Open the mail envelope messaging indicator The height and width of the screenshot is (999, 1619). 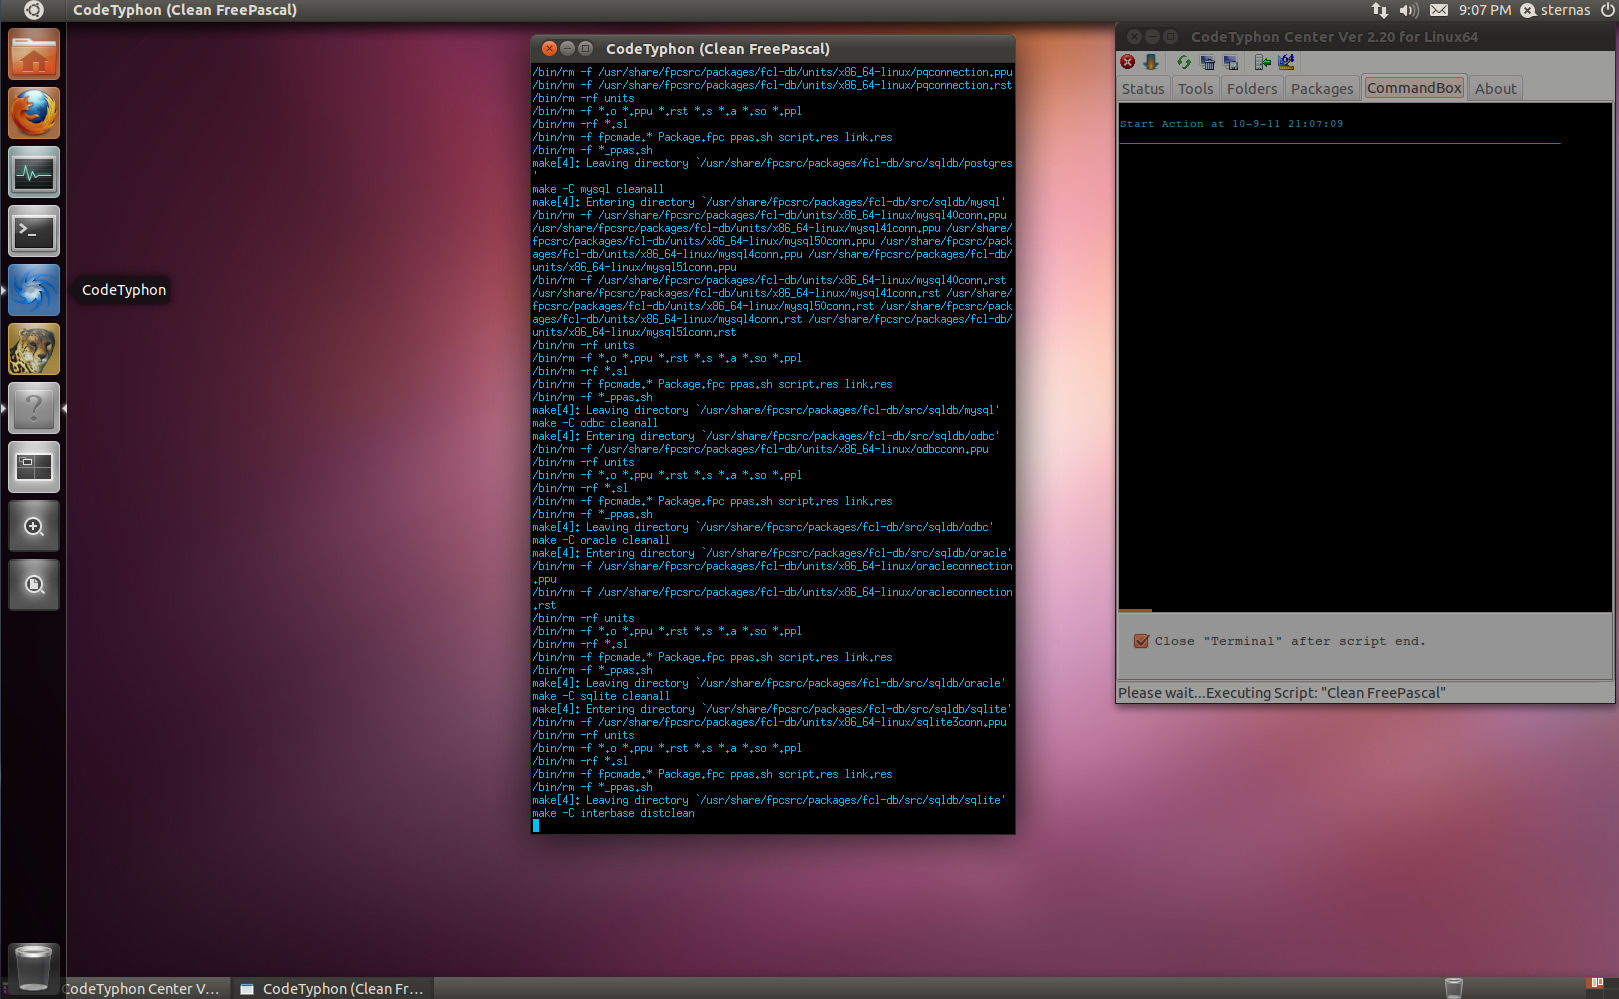pos(1439,10)
